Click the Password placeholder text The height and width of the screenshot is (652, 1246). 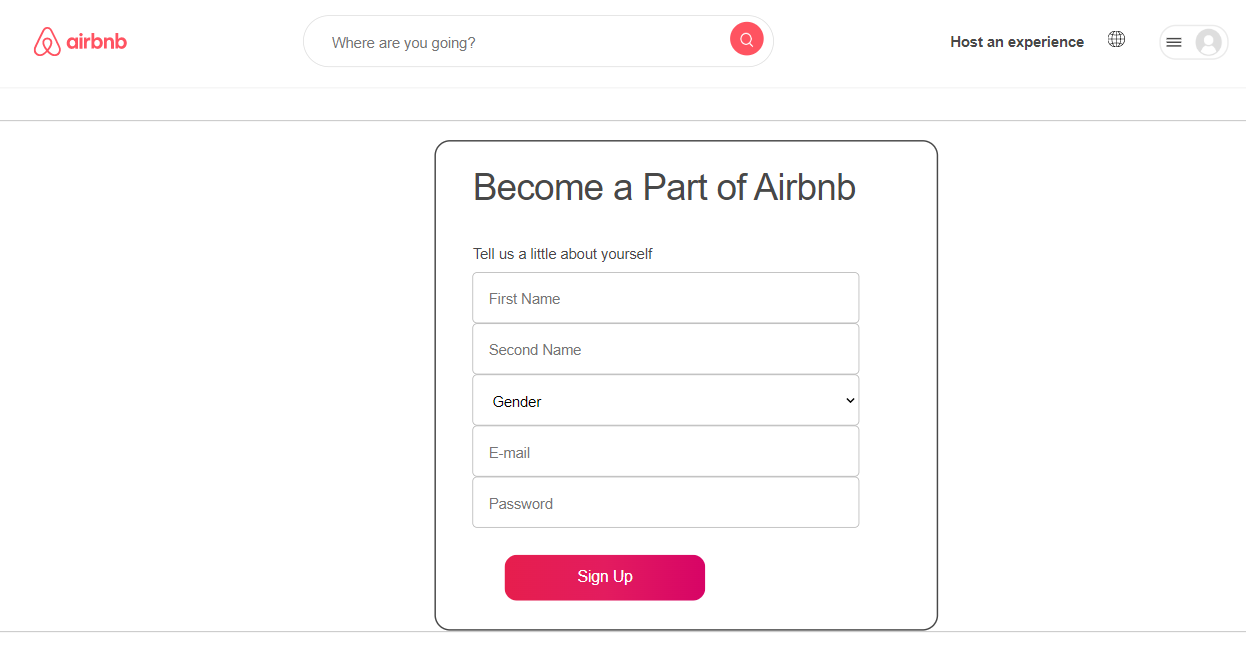tap(521, 504)
